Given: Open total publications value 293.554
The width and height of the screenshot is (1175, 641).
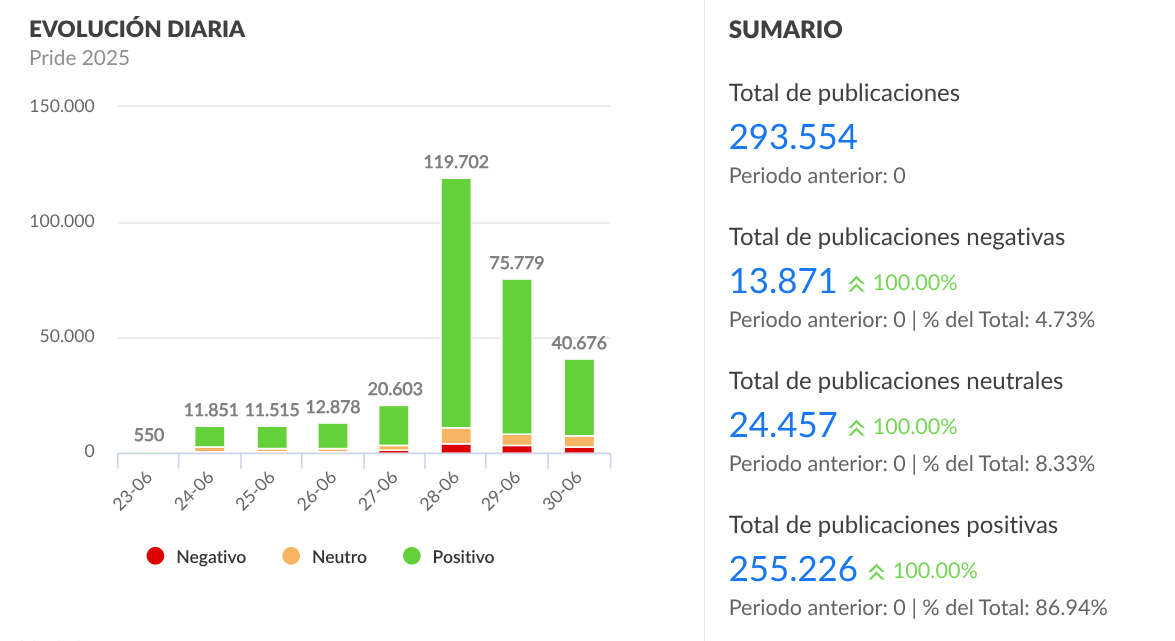Looking at the screenshot, I should [793, 137].
